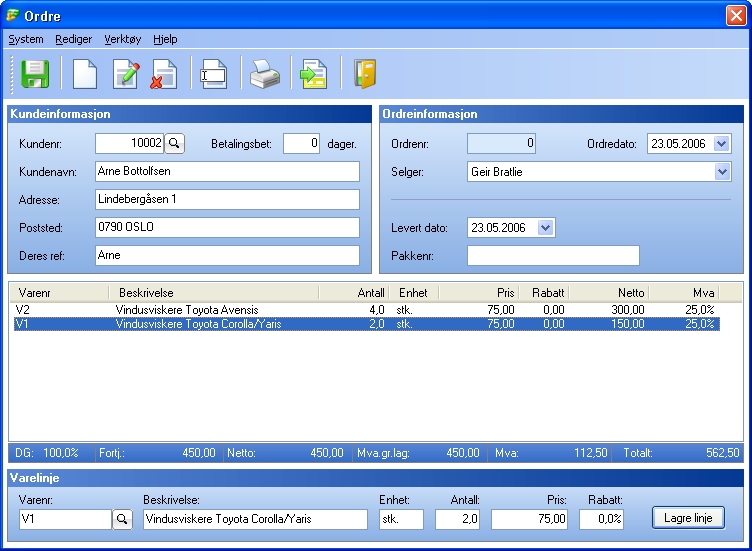Image resolution: width=752 pixels, height=551 pixels.
Task: Open item lookup next to Varenr field
Action: [122, 519]
